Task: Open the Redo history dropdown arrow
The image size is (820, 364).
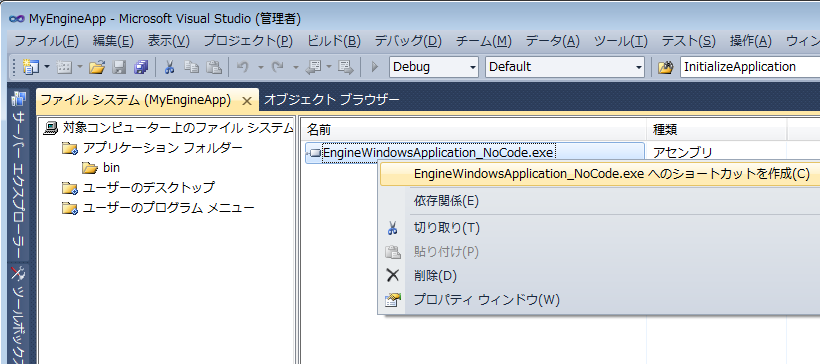Action: pyautogui.click(x=295, y=67)
